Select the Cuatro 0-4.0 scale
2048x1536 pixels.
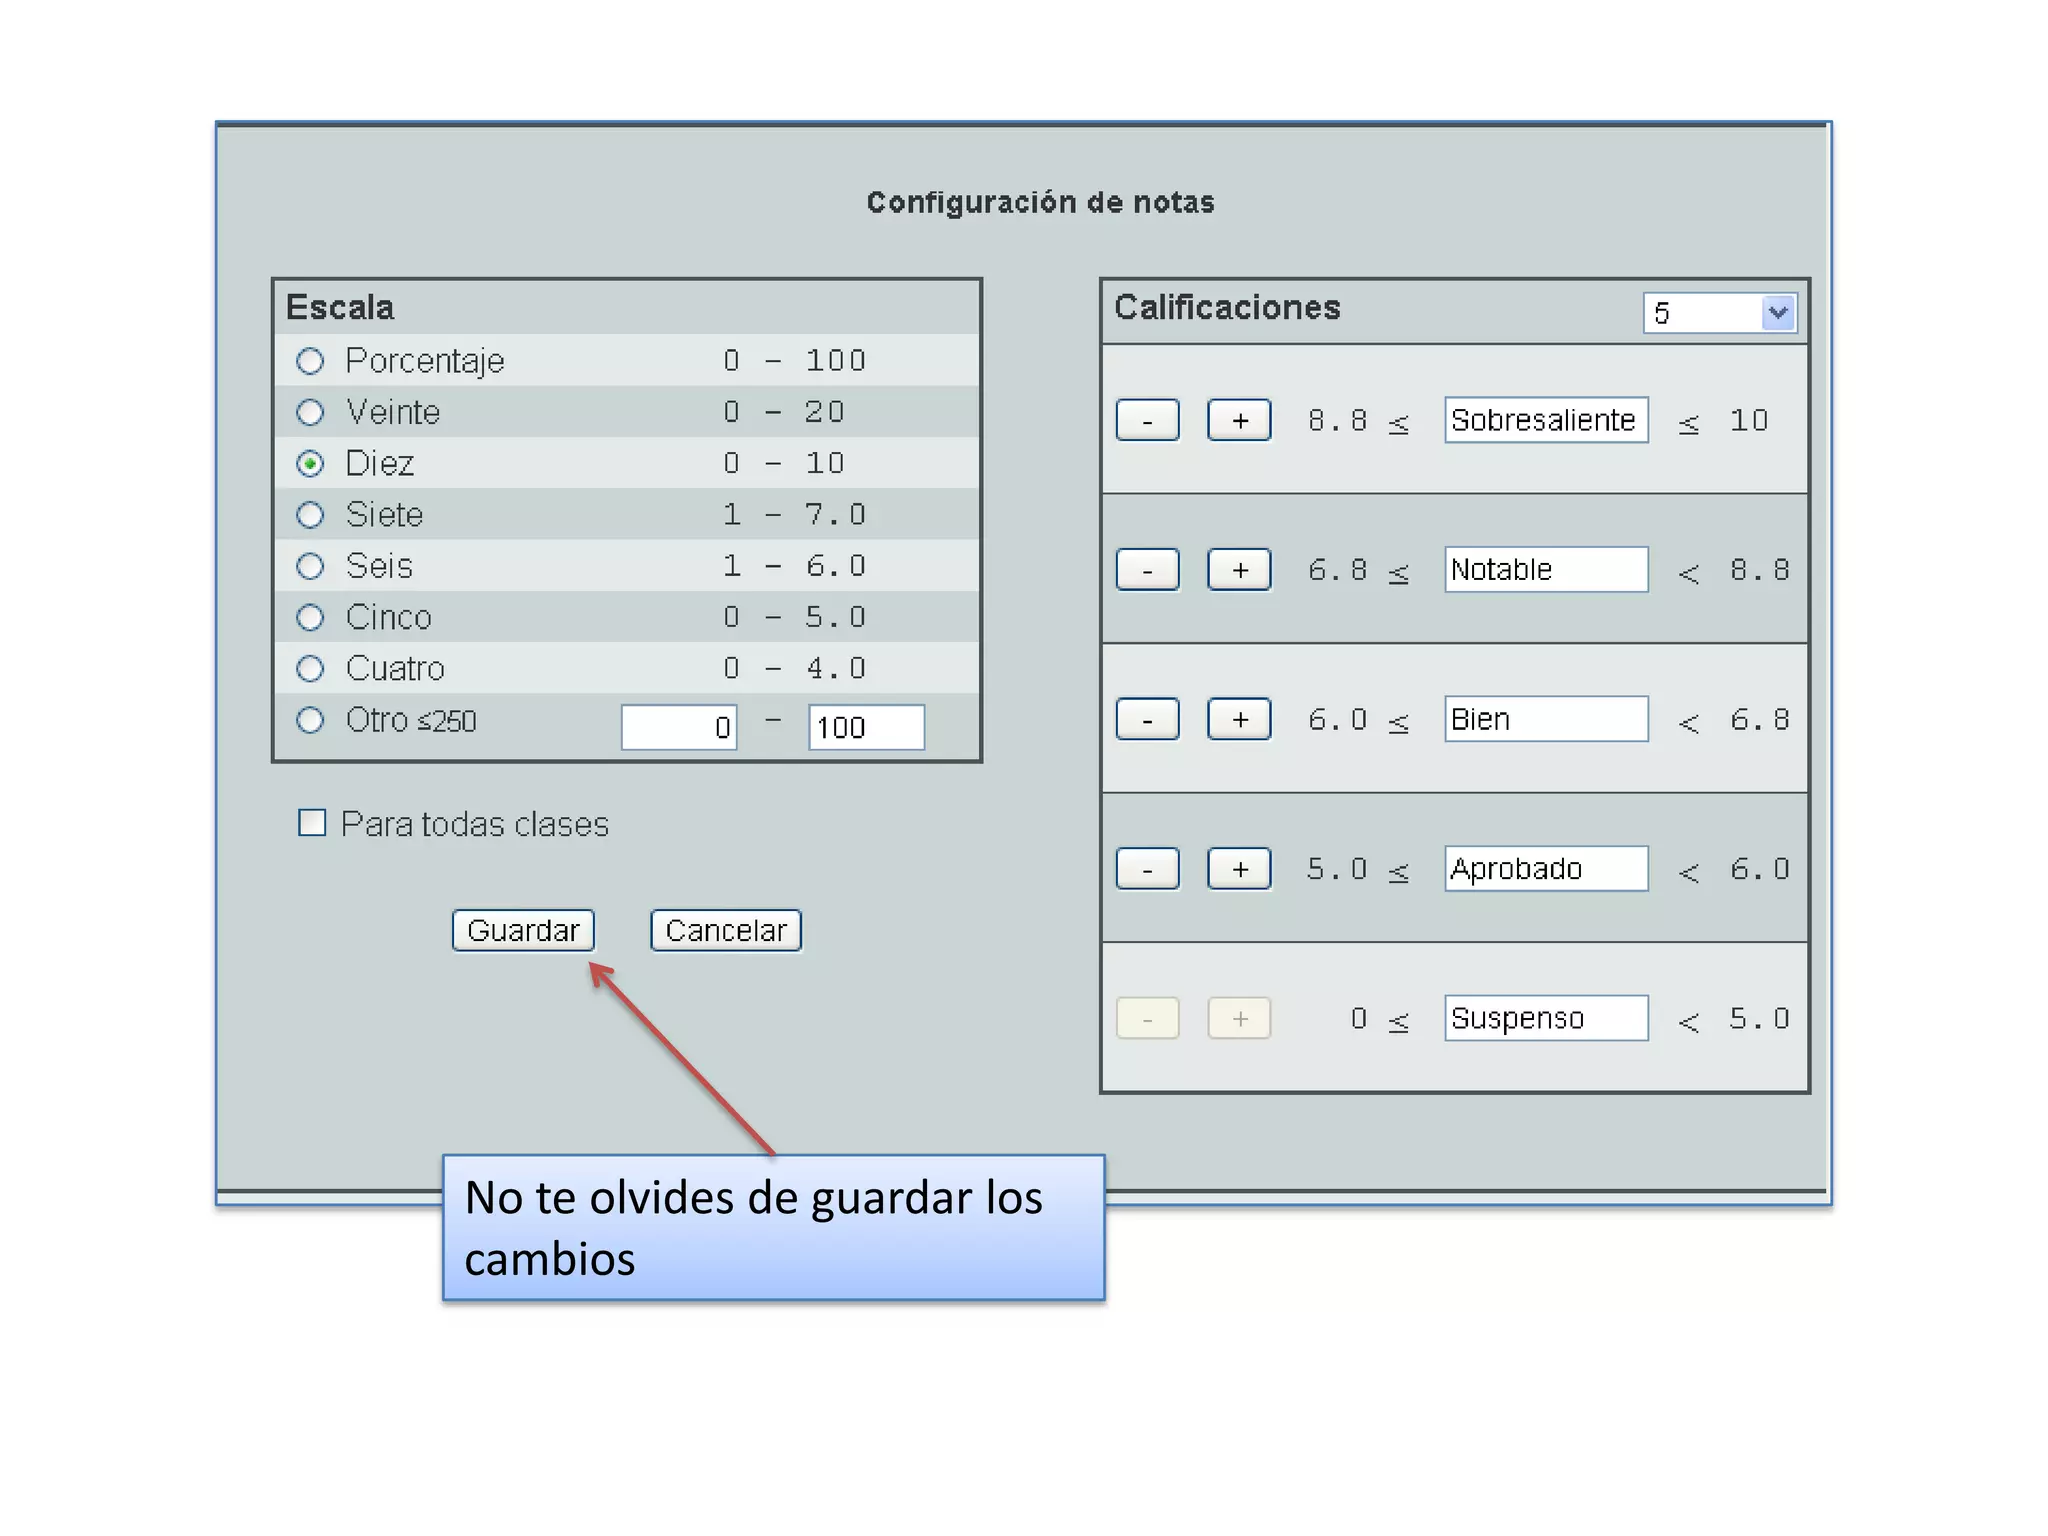(x=311, y=668)
